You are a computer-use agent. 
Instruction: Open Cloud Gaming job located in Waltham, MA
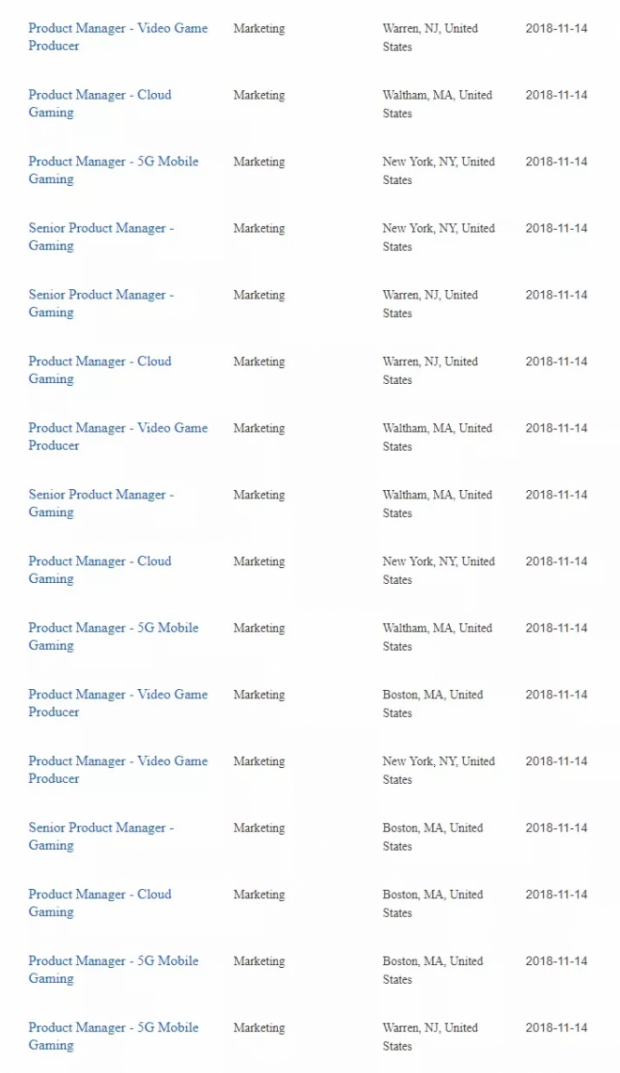pos(100,103)
